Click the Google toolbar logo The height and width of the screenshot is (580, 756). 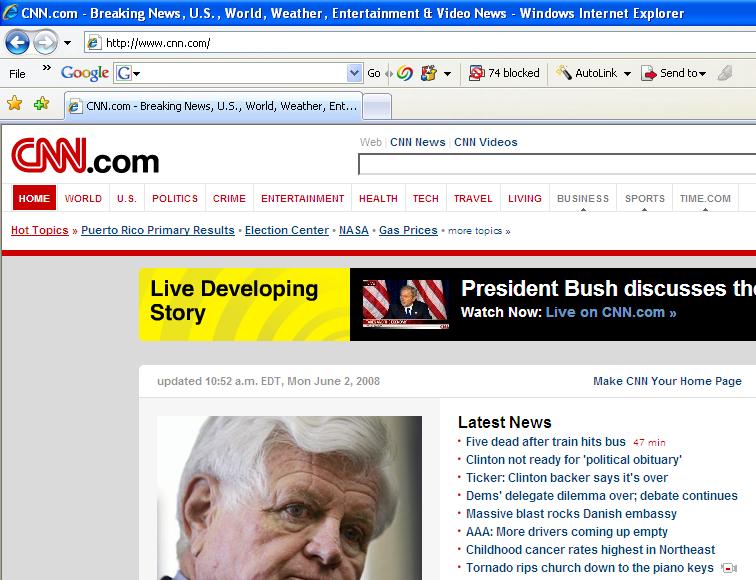[85, 73]
